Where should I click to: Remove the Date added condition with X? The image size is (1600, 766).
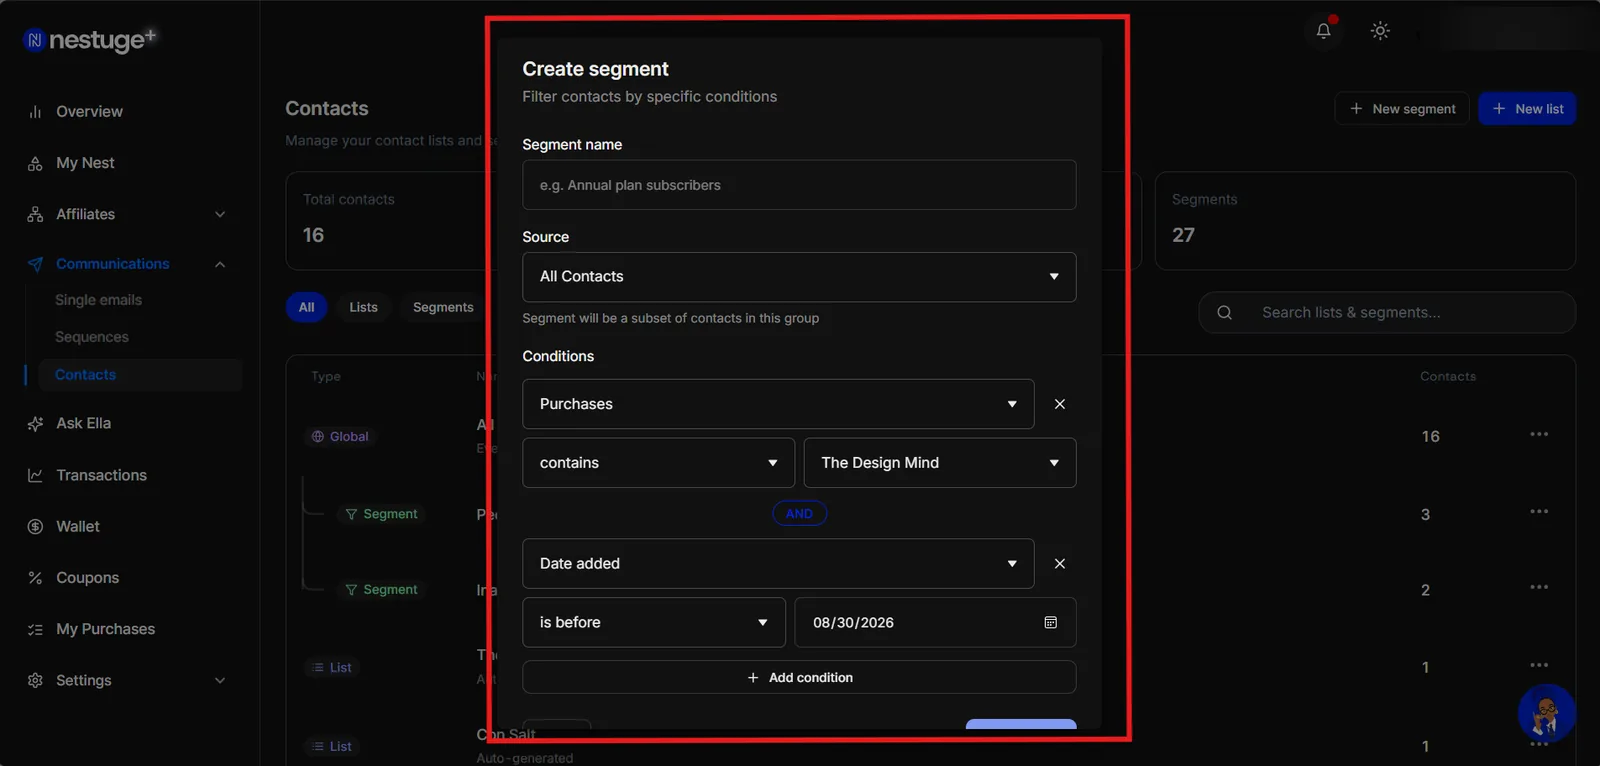point(1060,564)
